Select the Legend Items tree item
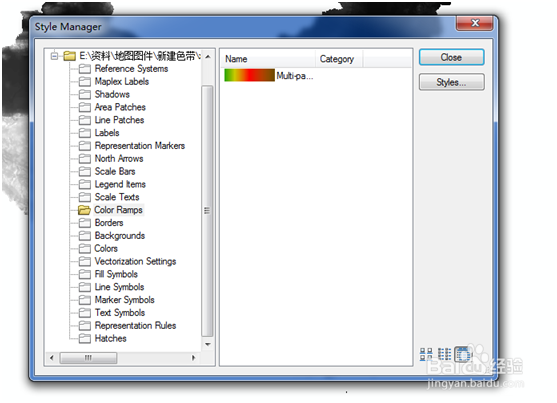This screenshot has width=557, height=403. pyautogui.click(x=120, y=184)
